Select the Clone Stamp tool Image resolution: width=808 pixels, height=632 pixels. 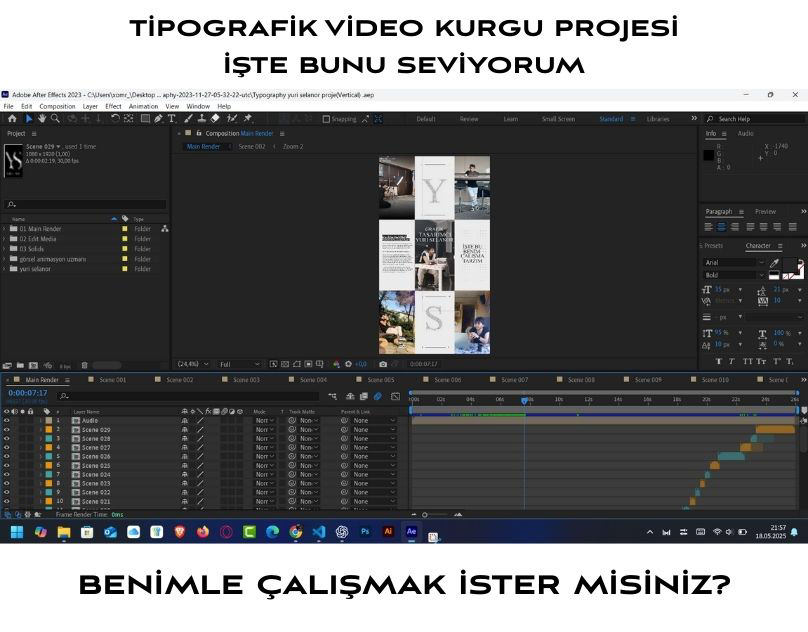(x=202, y=119)
